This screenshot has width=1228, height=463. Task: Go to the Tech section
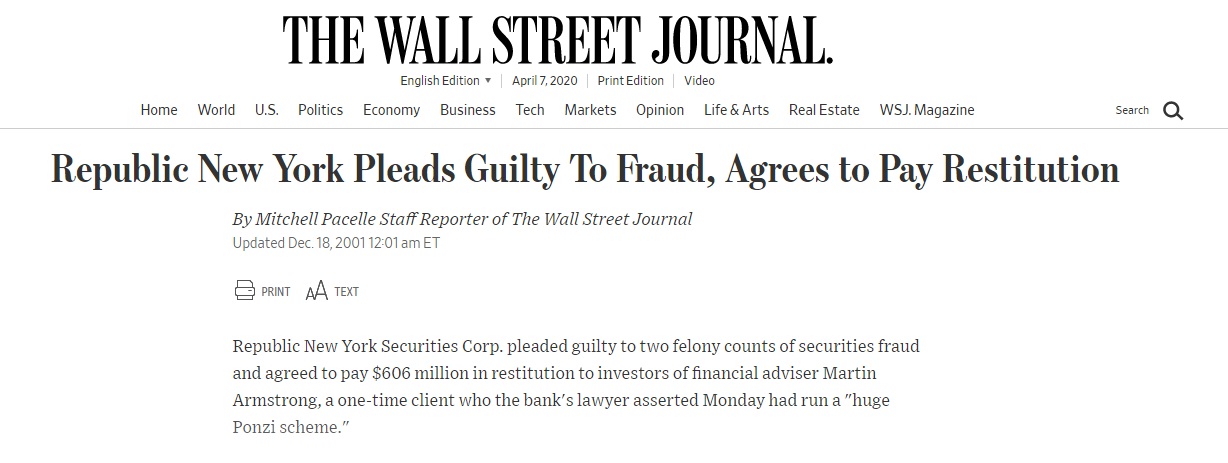coord(530,110)
